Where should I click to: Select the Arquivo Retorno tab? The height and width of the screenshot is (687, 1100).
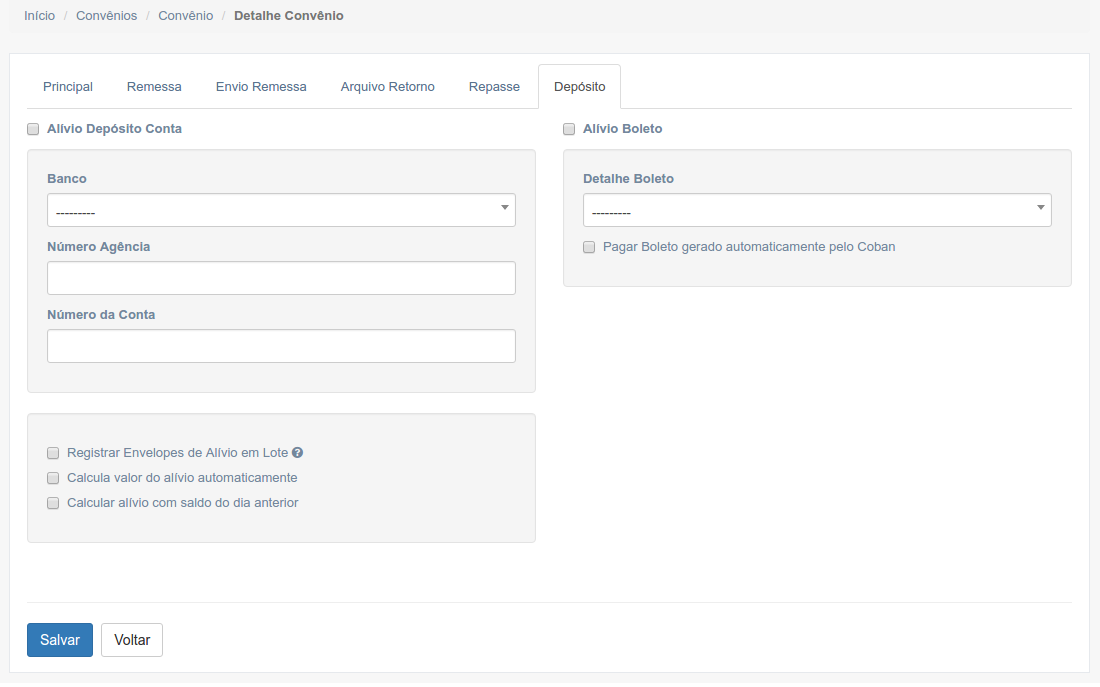click(x=387, y=87)
